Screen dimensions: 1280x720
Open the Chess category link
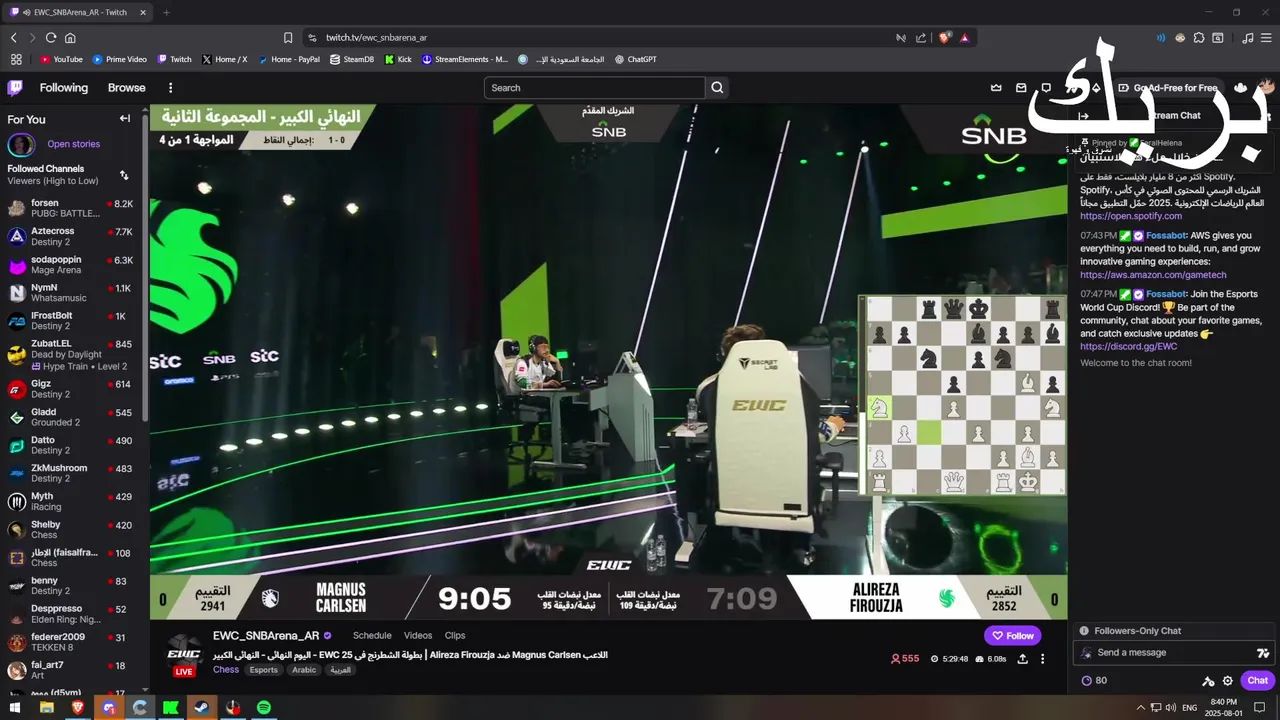point(226,670)
